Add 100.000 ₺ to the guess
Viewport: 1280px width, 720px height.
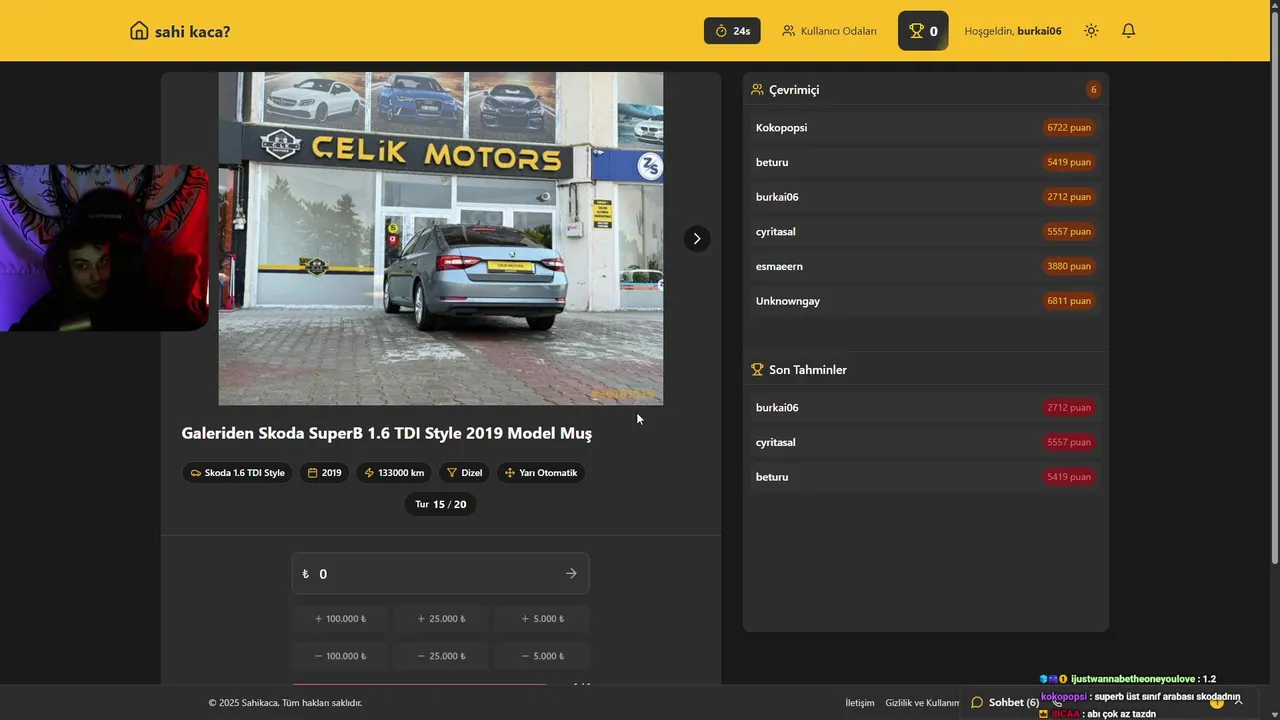coord(340,619)
